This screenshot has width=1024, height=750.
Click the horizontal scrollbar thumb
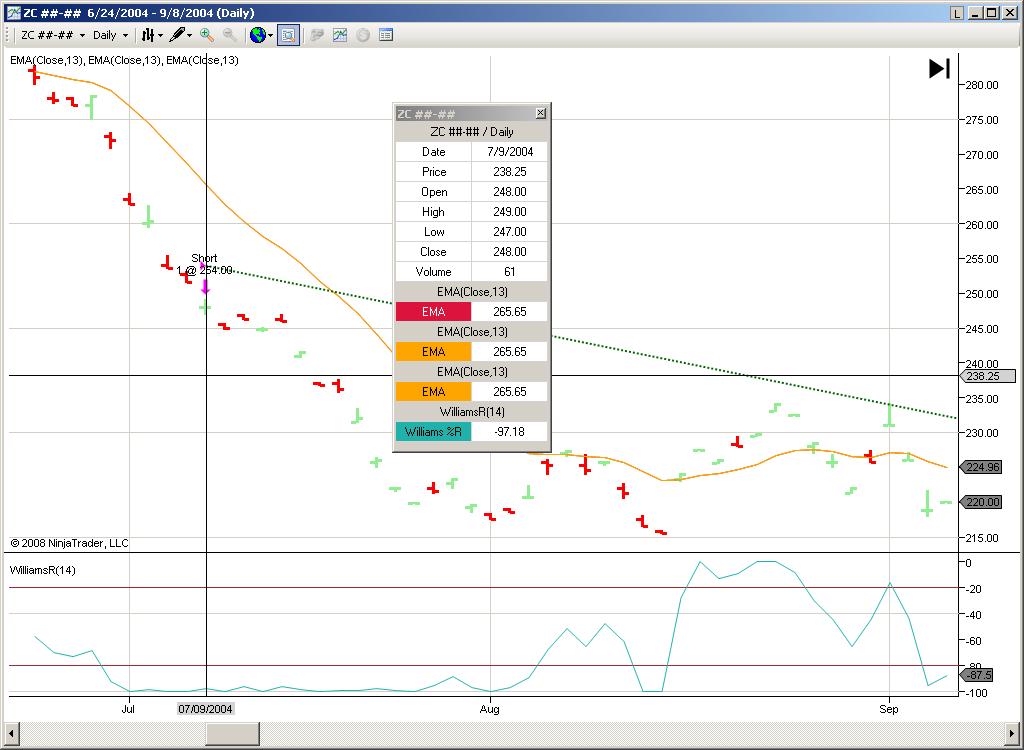click(x=232, y=733)
